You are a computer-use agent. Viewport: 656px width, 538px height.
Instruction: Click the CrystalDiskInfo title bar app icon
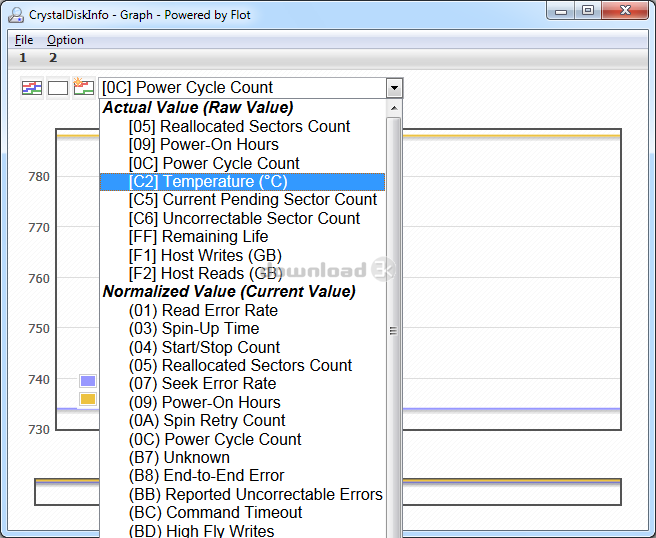(x=16, y=15)
